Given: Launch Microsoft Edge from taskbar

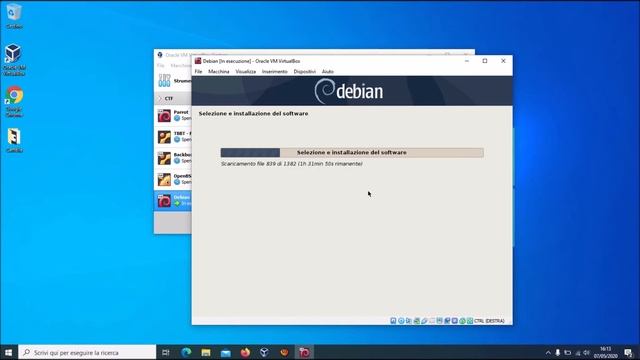Looking at the screenshot, I should click(x=186, y=352).
